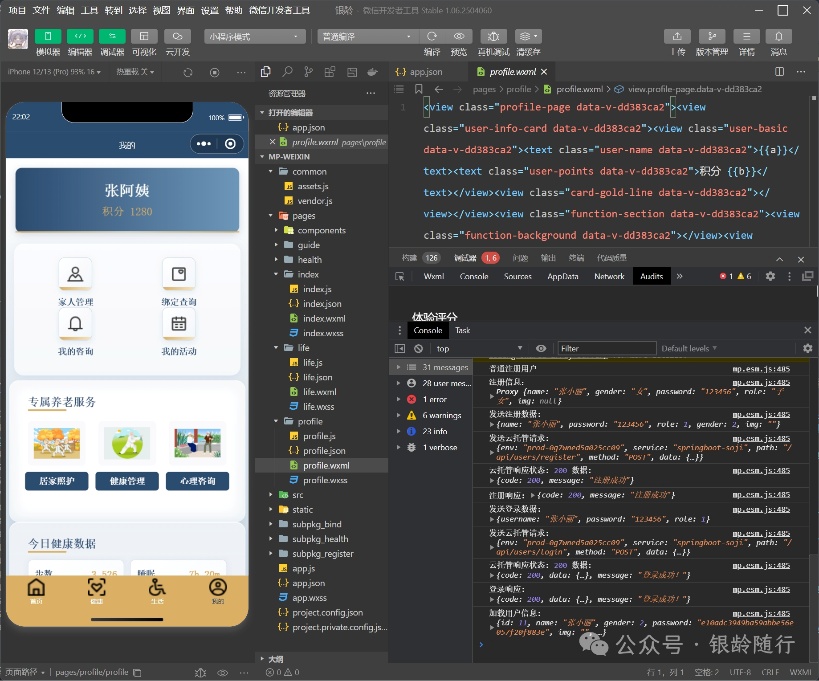Image resolution: width=819 pixels, height=681 pixels.
Task: Click the search icon in the explorer sidebar
Action: point(287,72)
